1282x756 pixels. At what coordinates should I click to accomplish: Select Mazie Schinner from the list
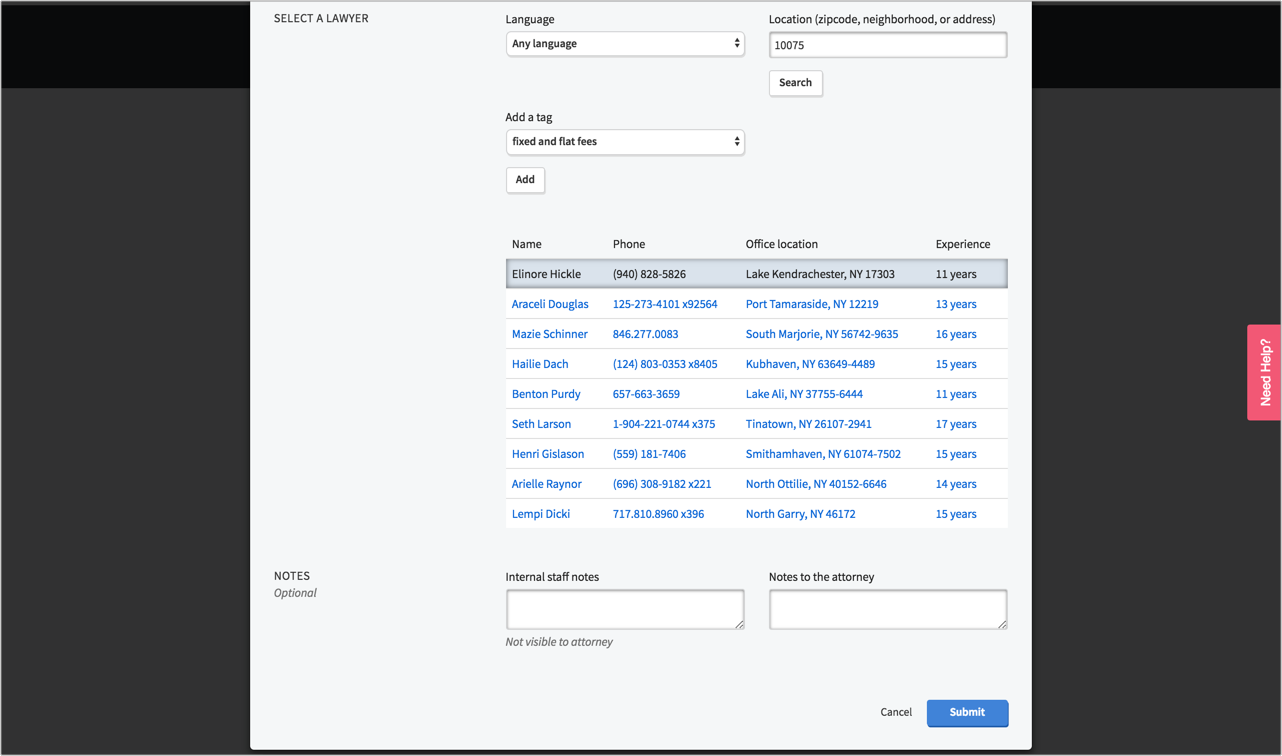click(549, 334)
